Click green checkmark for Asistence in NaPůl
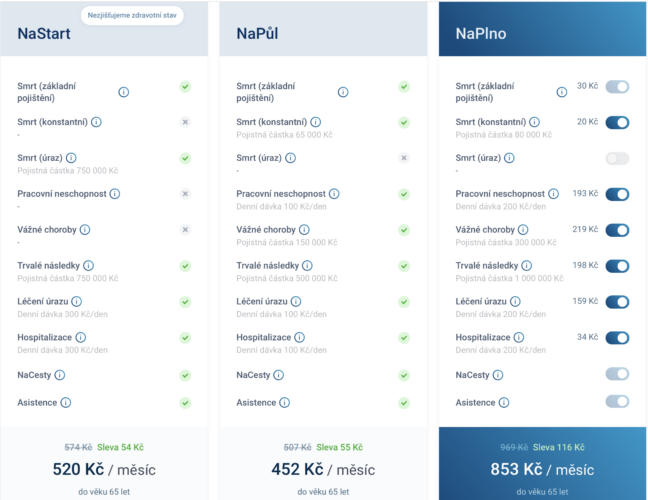The image size is (648, 500). coord(404,403)
